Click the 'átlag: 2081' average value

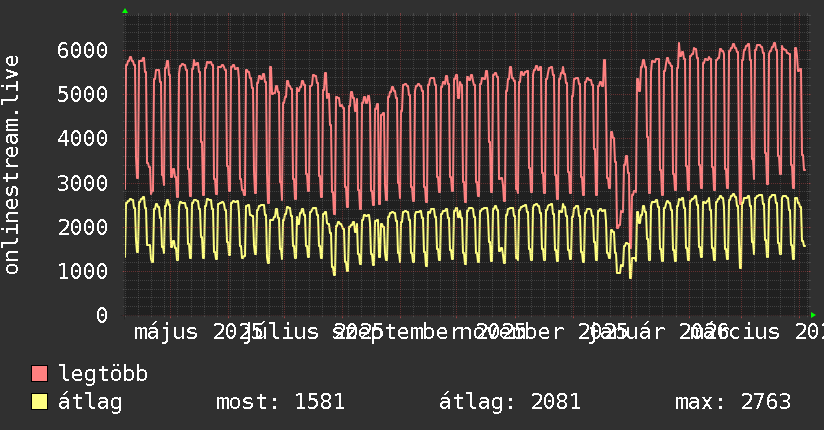[x=510, y=402]
